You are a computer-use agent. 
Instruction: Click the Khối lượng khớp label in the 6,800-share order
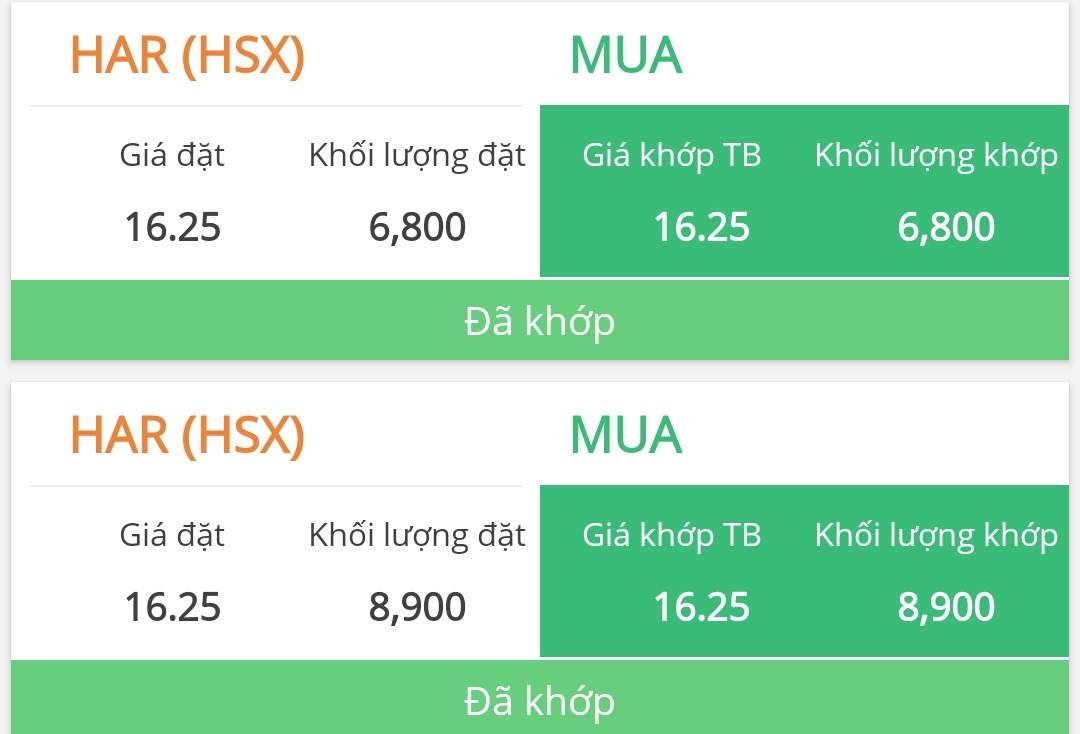(936, 156)
